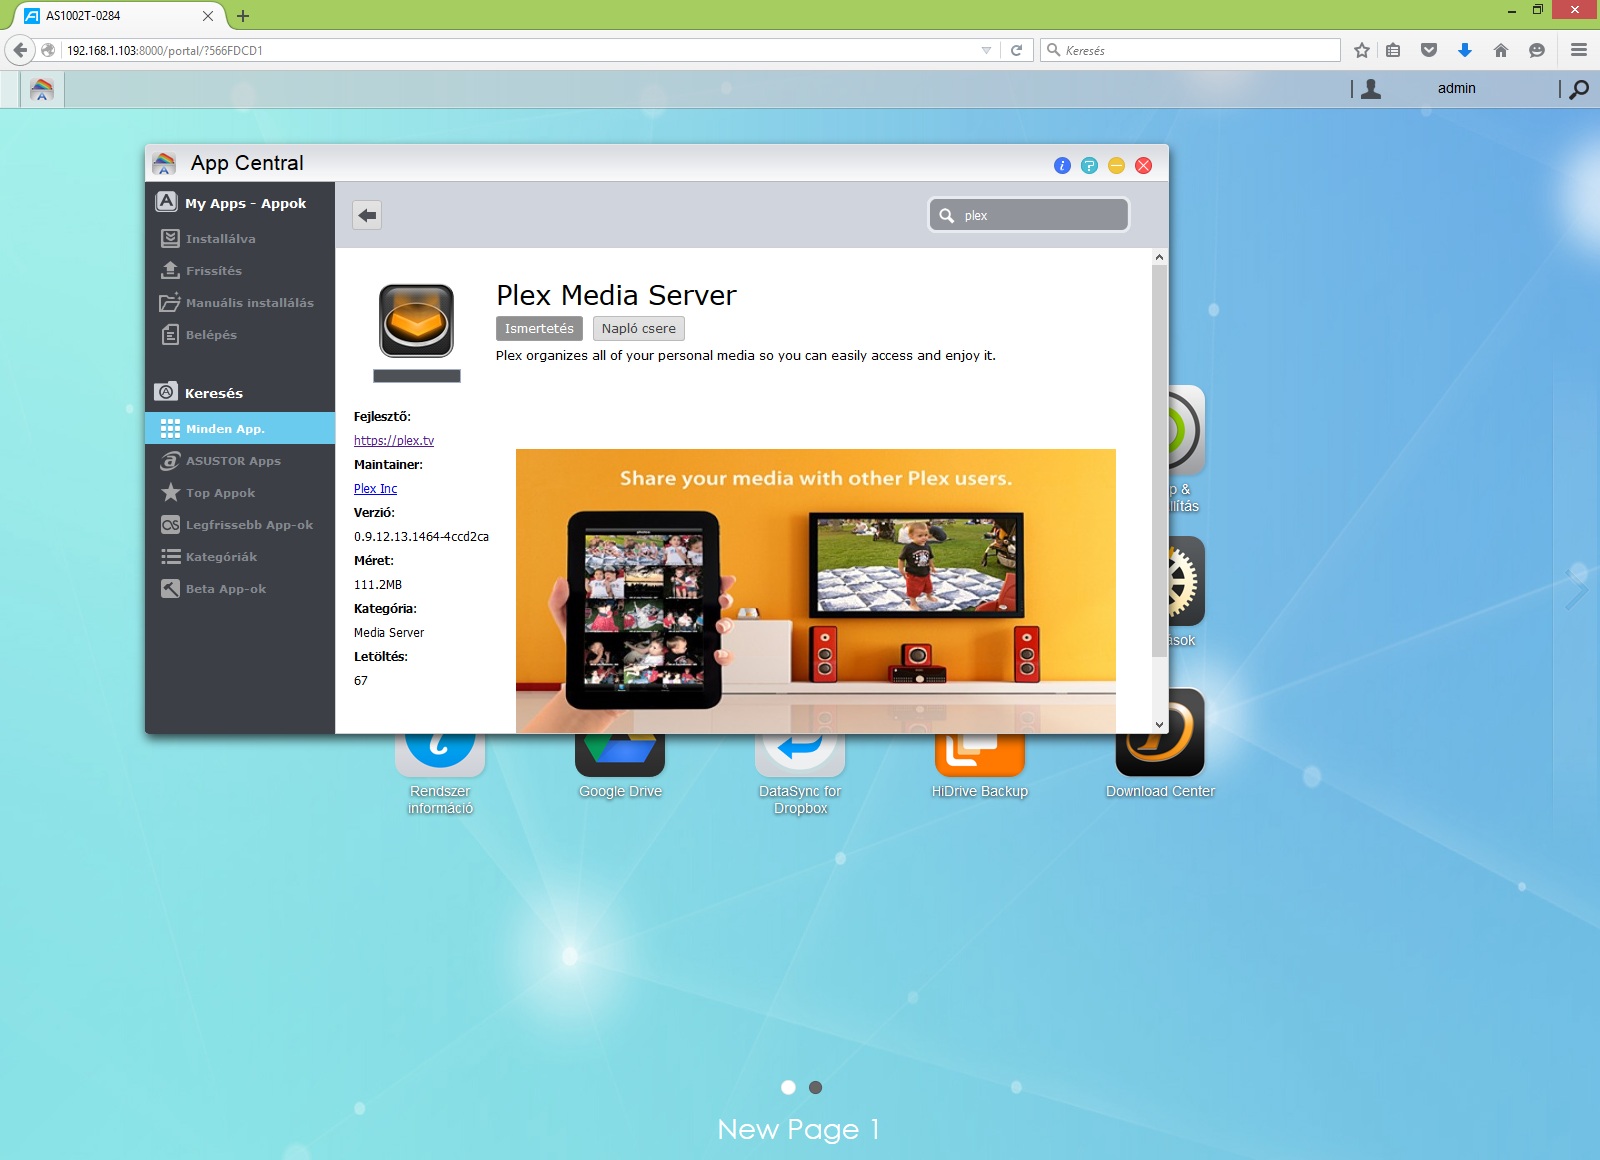Select Manuális installálás in sidebar
This screenshot has height=1160, width=1600.
[240, 303]
